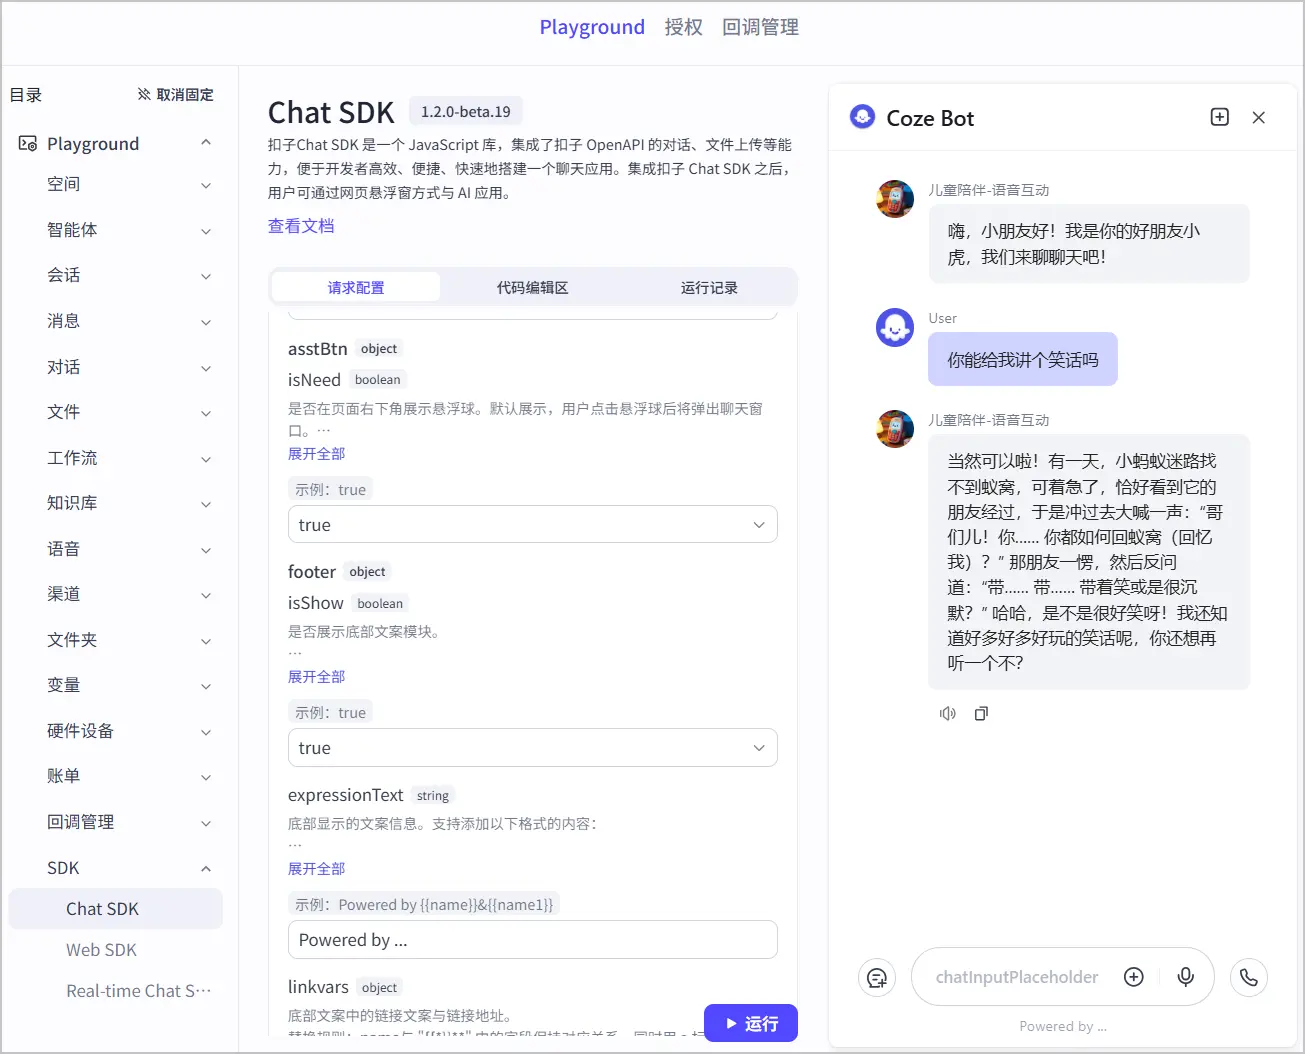
Task: Unpin the sidebar with 取消固定
Action: point(175,95)
